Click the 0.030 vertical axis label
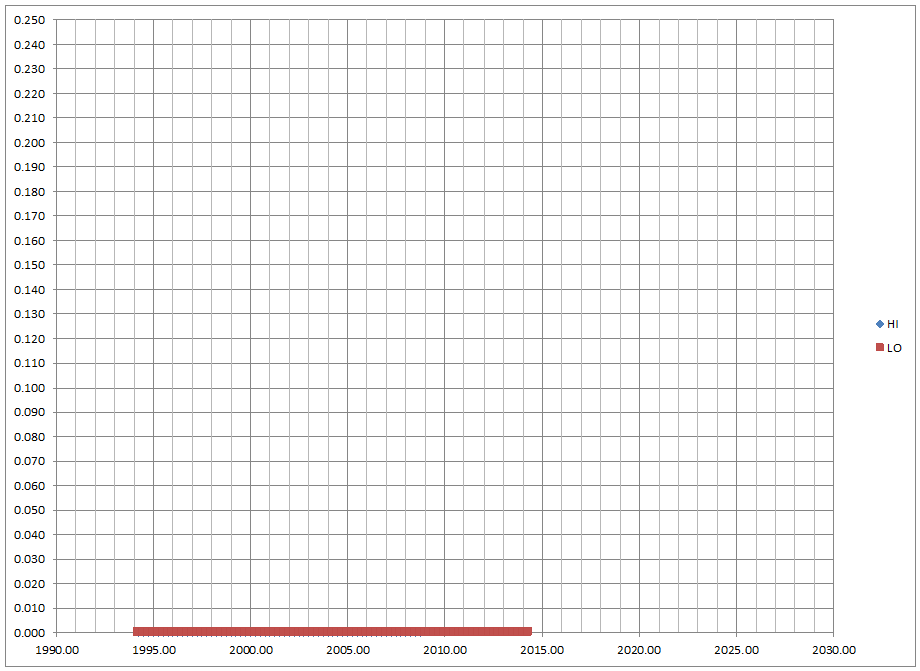 [29, 560]
